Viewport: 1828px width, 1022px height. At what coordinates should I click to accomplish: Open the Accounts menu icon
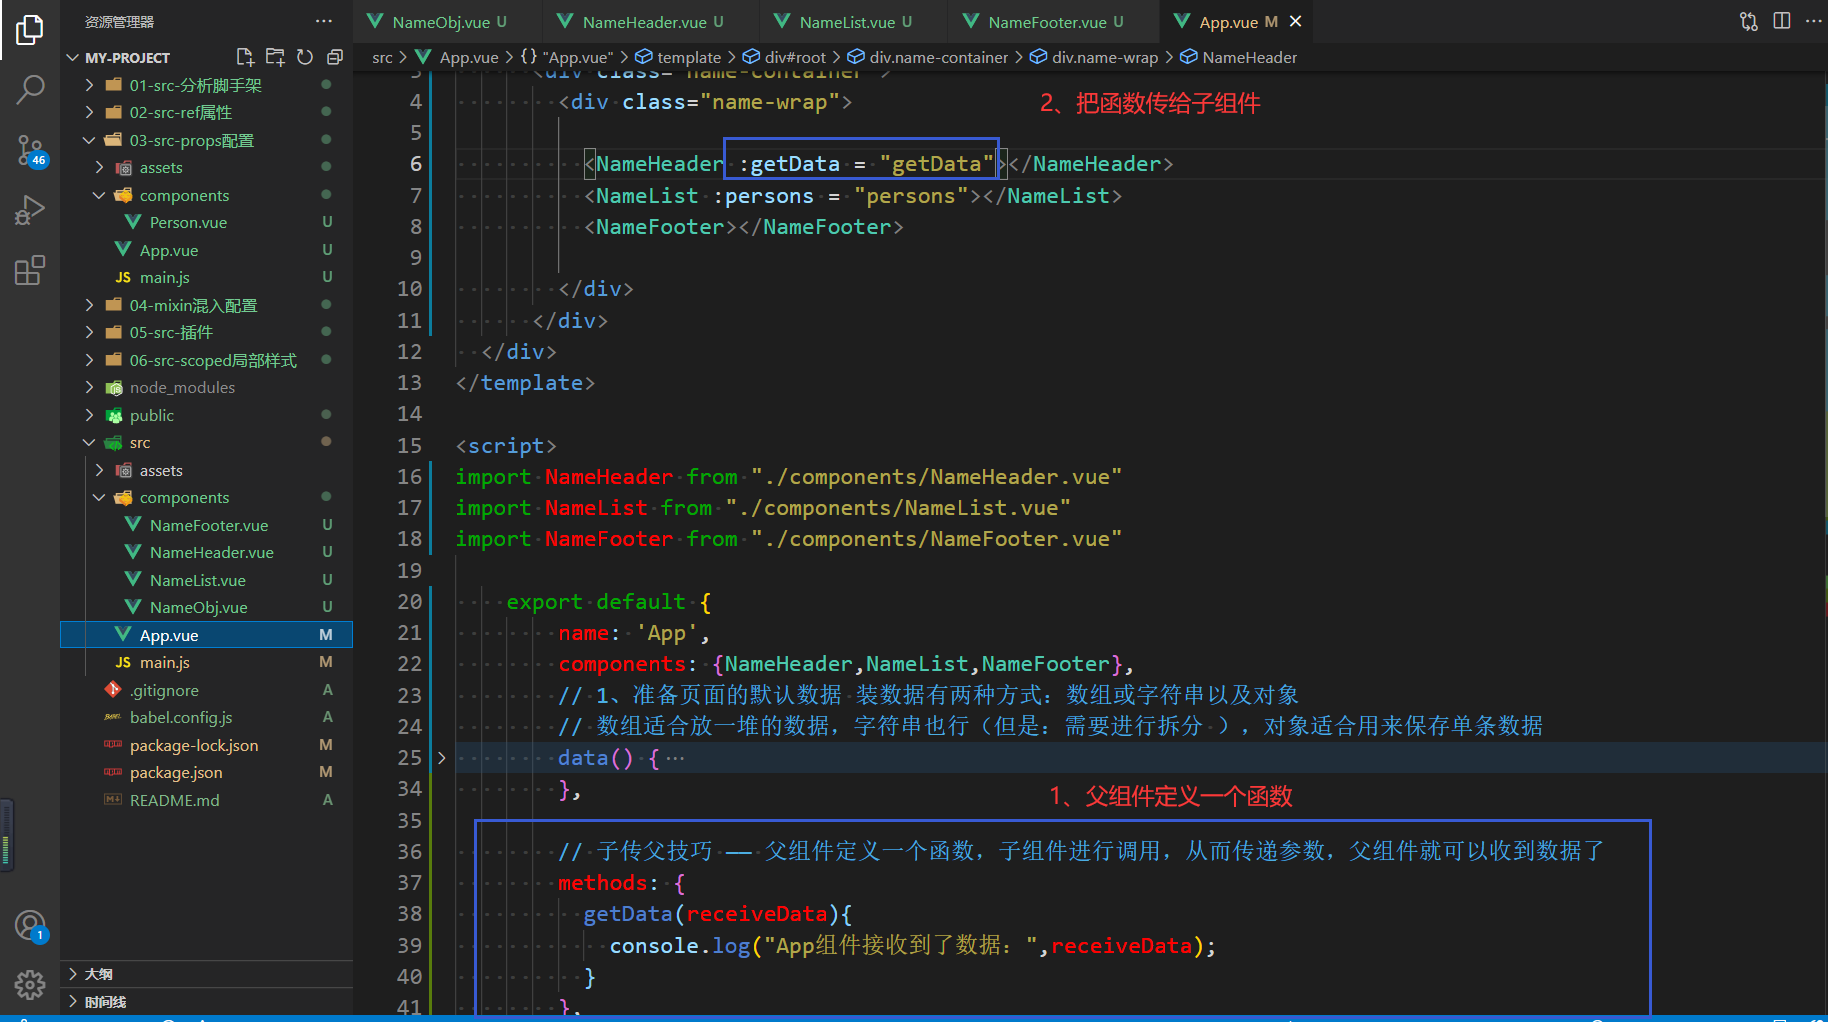tap(30, 926)
